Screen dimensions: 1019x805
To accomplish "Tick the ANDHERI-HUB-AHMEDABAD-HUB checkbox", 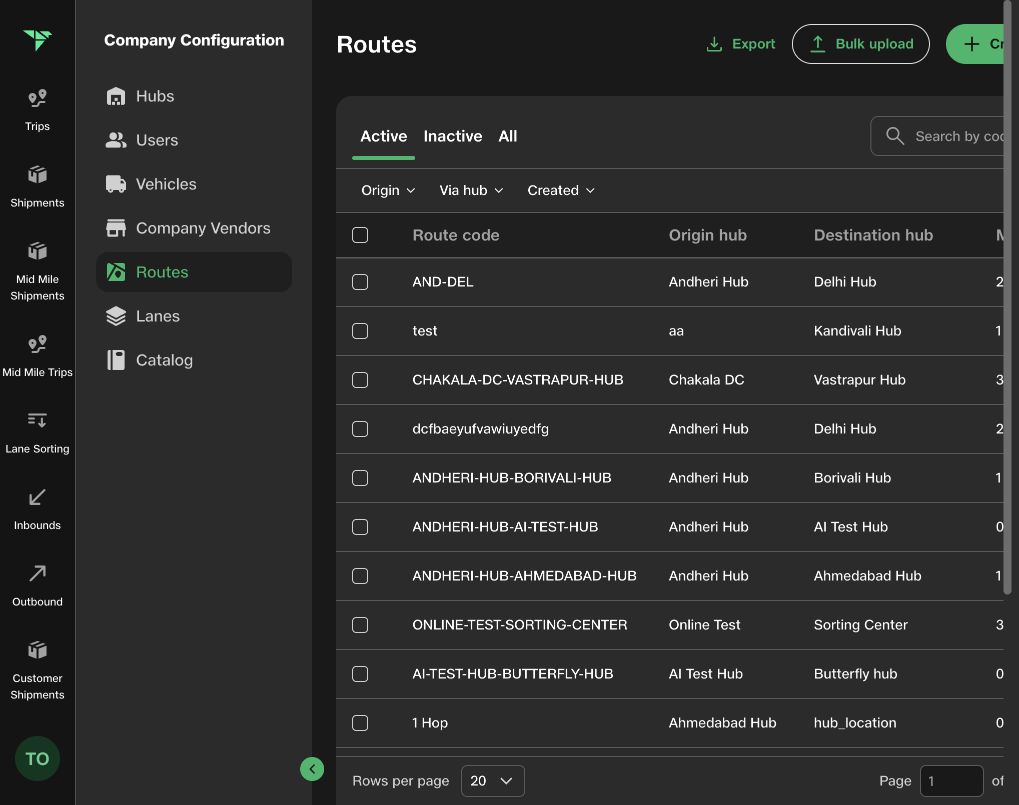I will tap(360, 576).
